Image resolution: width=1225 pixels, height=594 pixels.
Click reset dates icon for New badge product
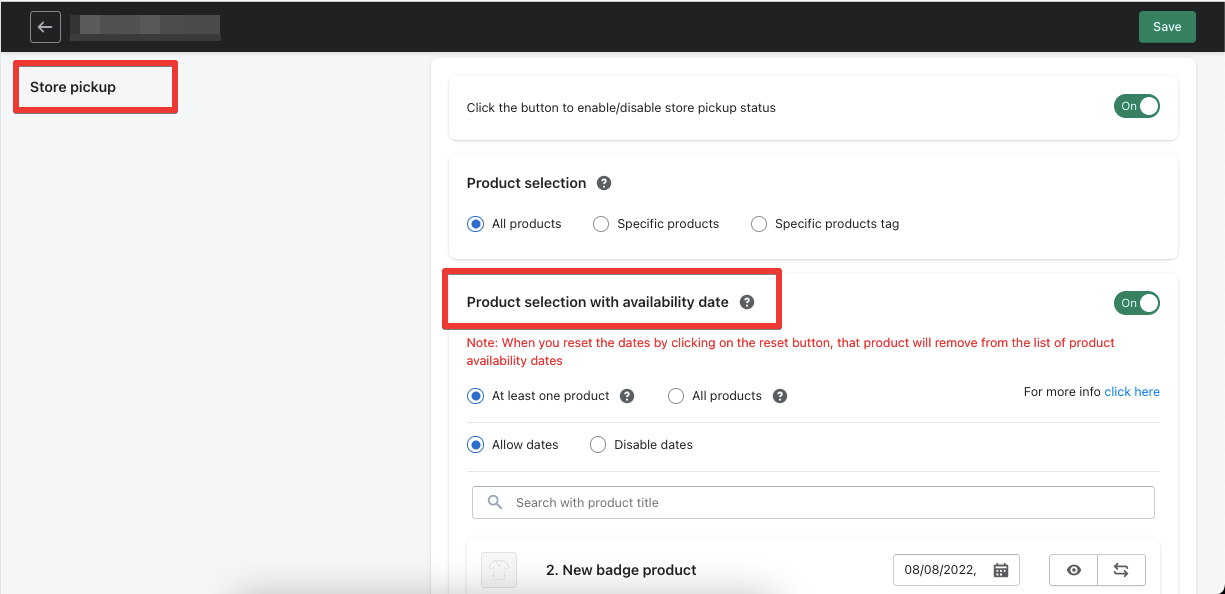coord(1121,570)
